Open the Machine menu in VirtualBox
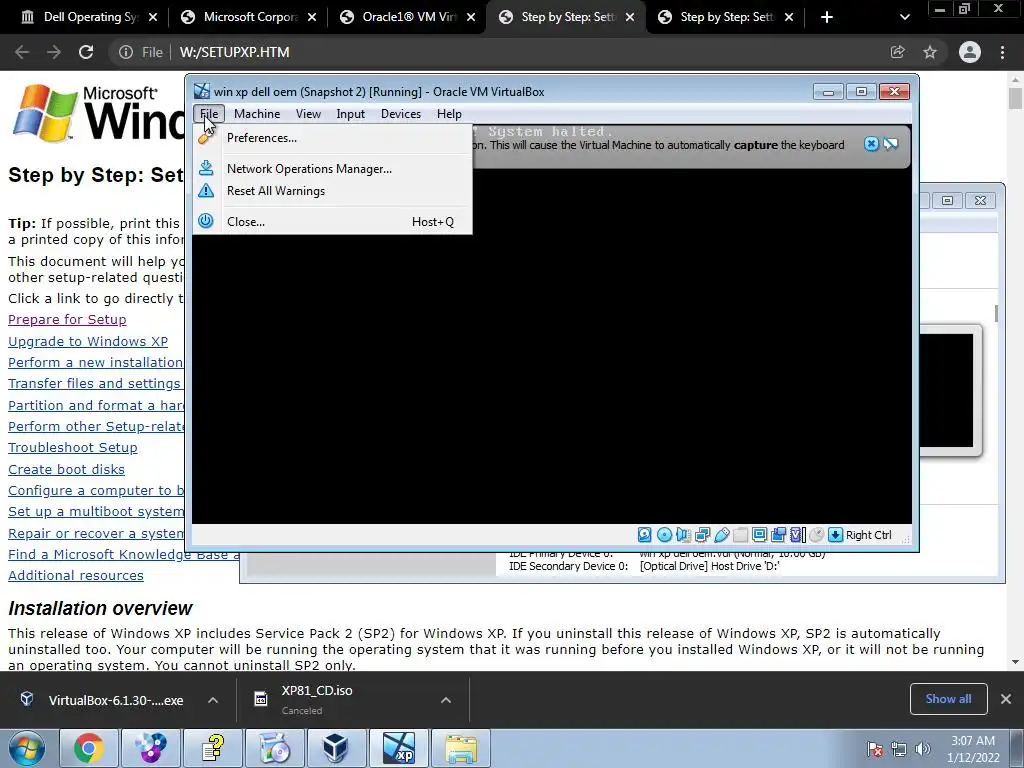The width and height of the screenshot is (1024, 768). point(257,114)
